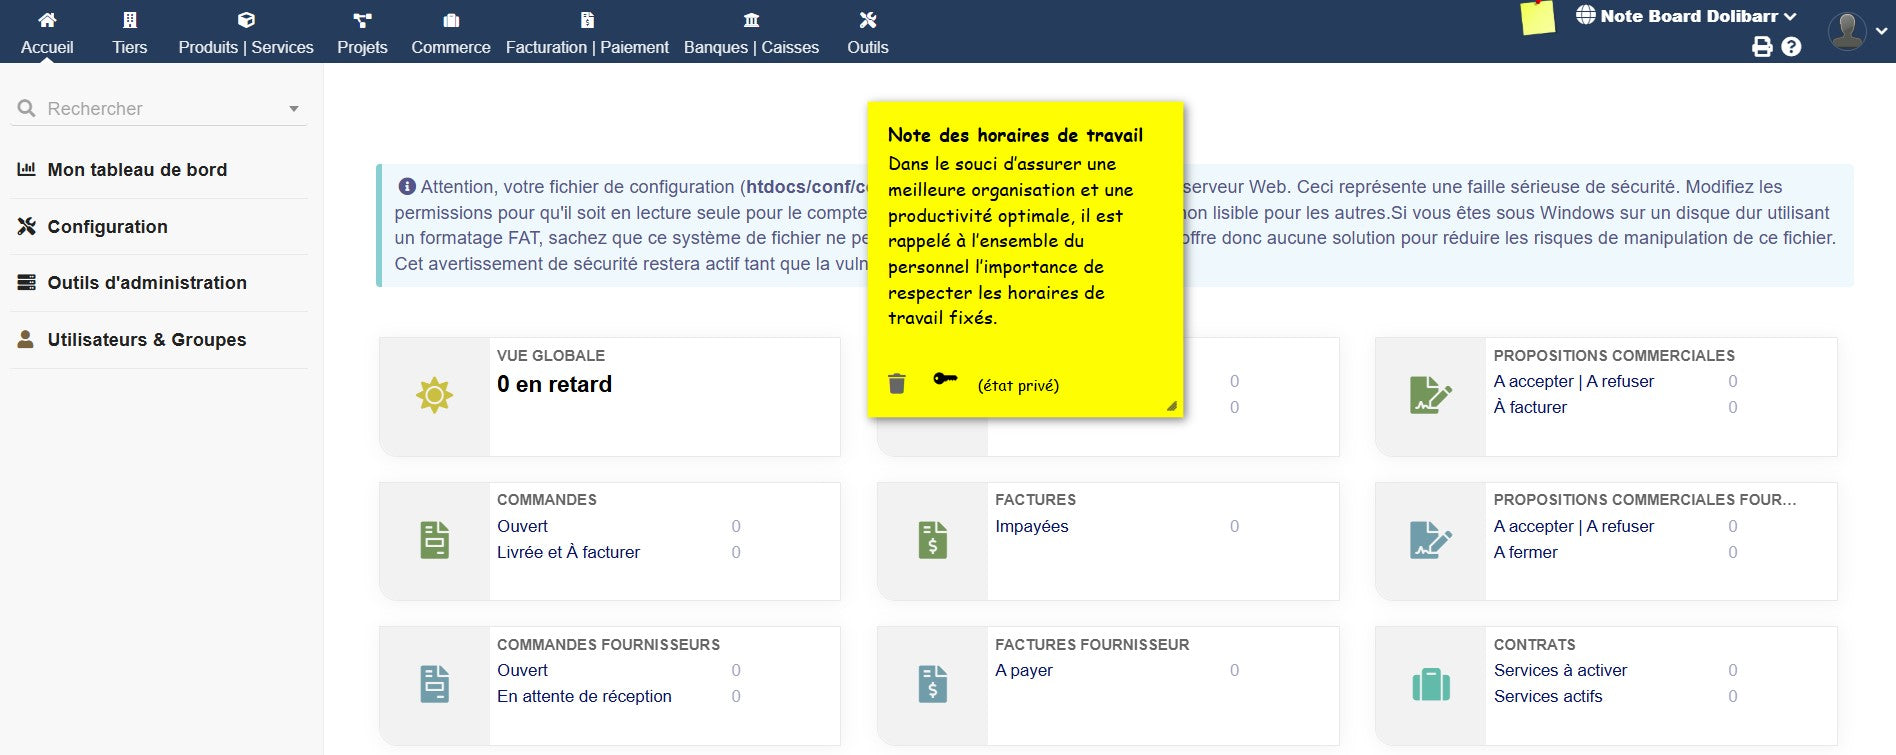Click the Impayées link under Factures

click(x=1031, y=526)
